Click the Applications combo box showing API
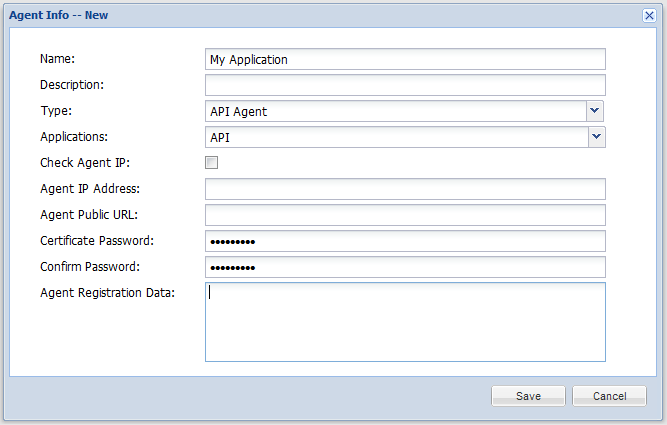667x425 pixels. point(395,137)
